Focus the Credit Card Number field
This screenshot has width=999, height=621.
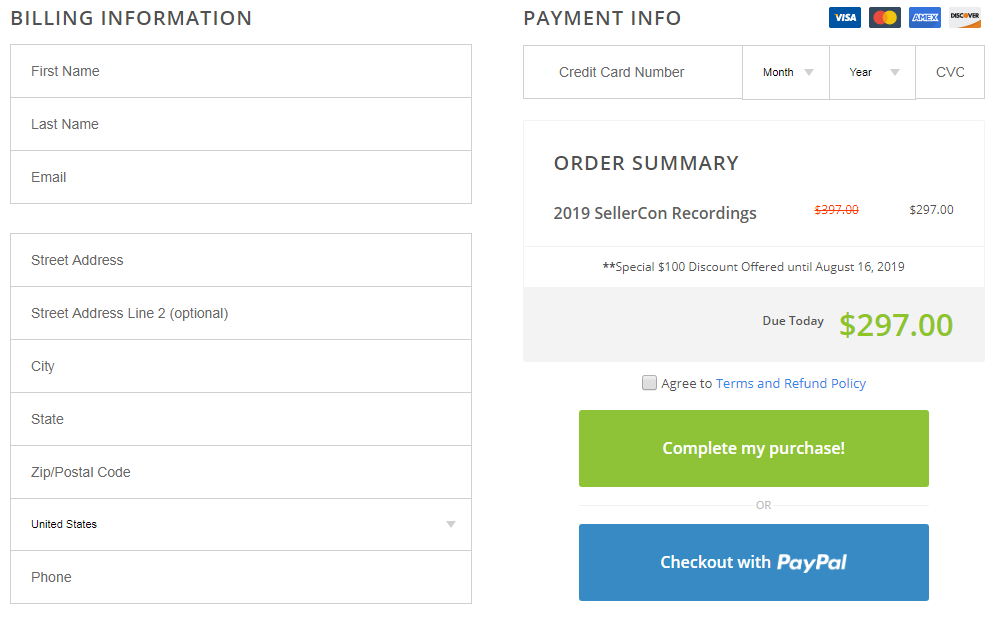click(x=633, y=72)
